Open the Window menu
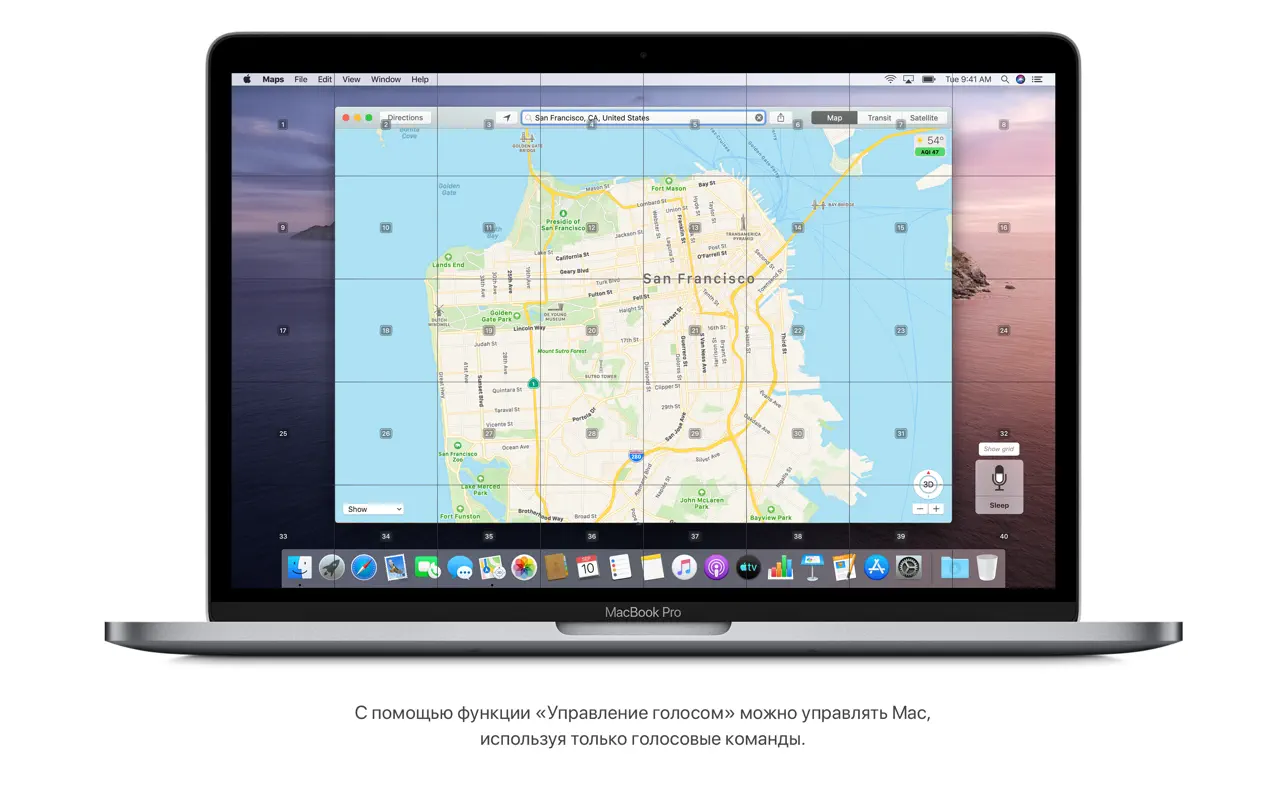The width and height of the screenshot is (1286, 804). 386,79
